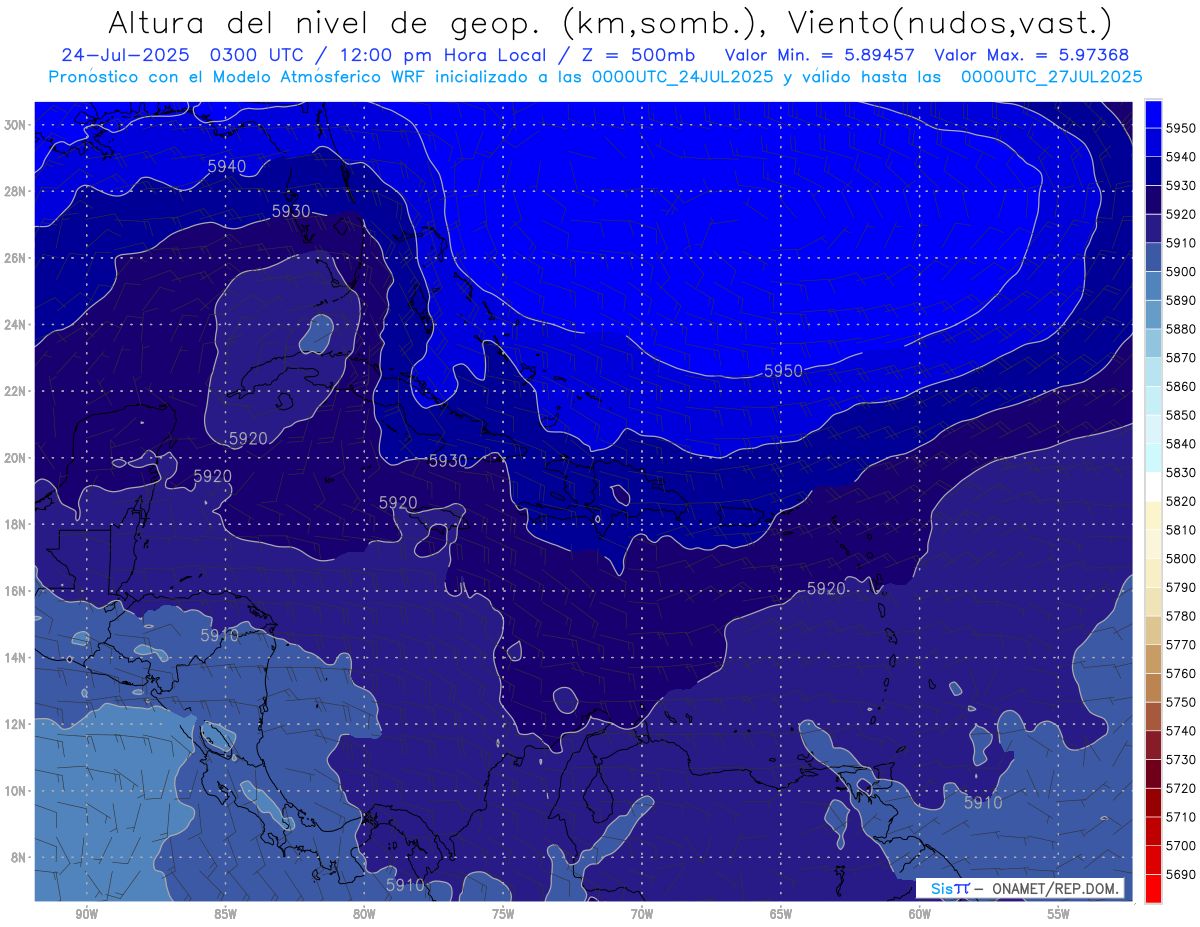Click the 5900 value on the color scale

click(1181, 271)
